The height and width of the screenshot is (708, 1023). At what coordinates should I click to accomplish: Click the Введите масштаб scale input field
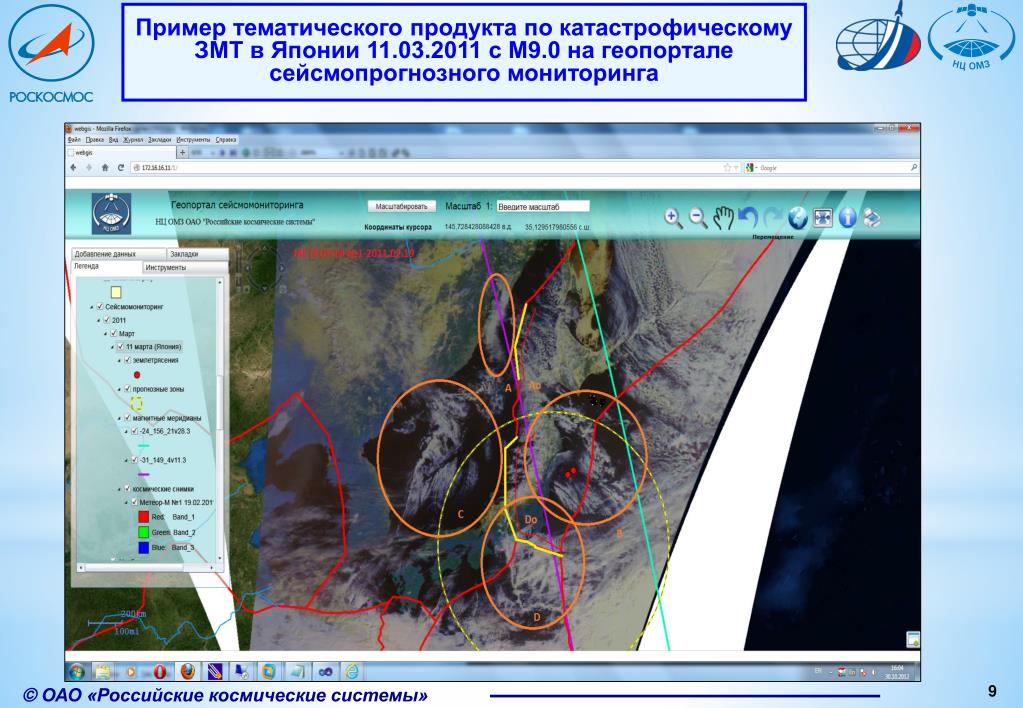543,206
